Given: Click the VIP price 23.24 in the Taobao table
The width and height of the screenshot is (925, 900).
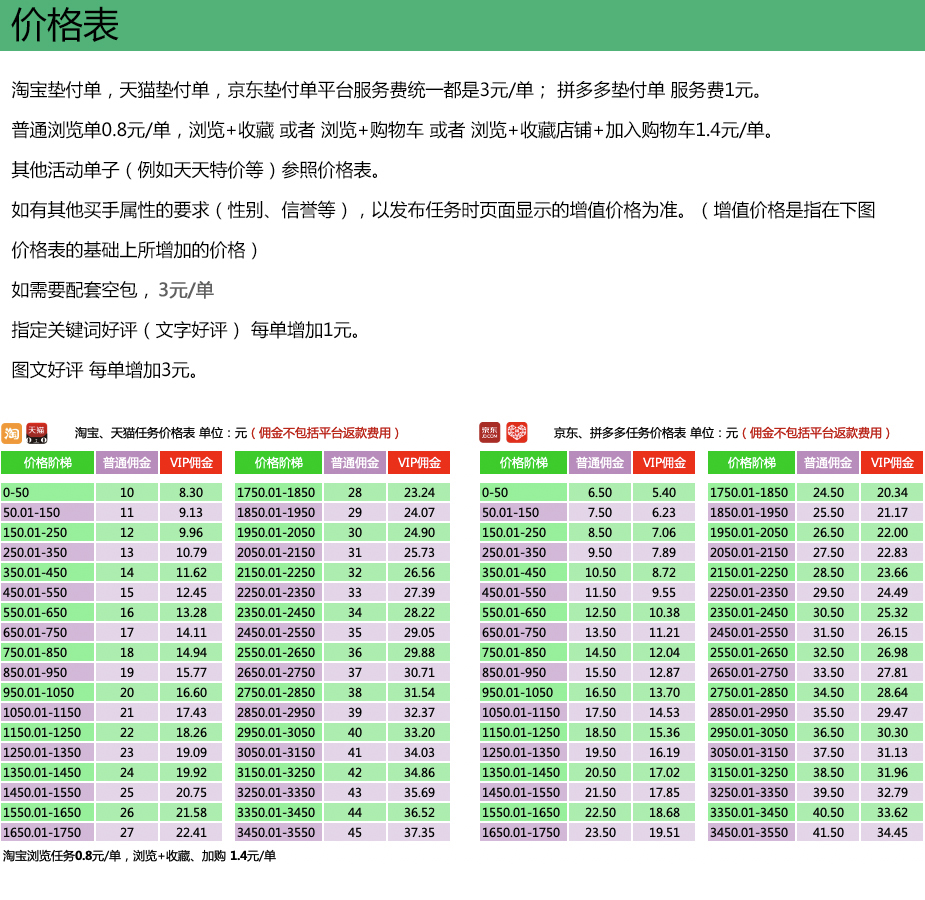Looking at the screenshot, I should coord(419,492).
